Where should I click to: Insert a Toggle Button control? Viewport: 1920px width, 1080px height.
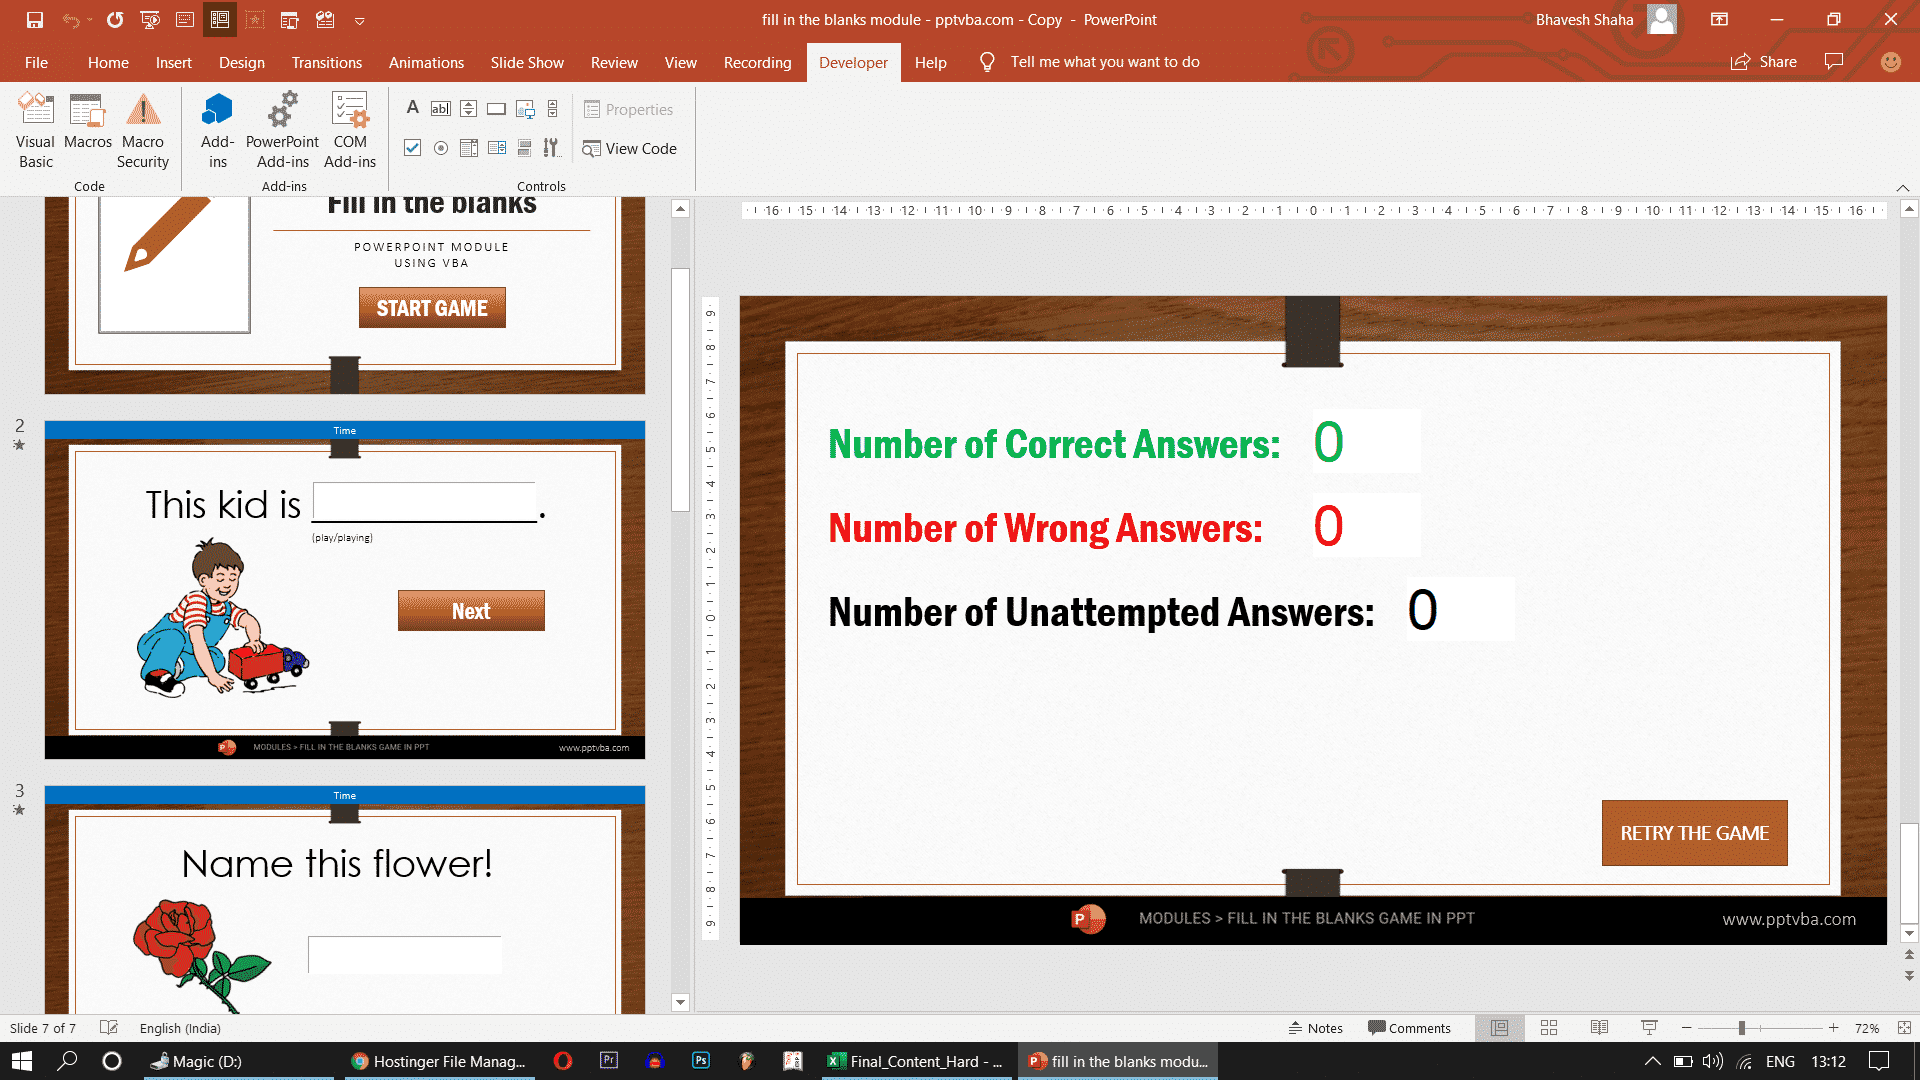point(524,147)
